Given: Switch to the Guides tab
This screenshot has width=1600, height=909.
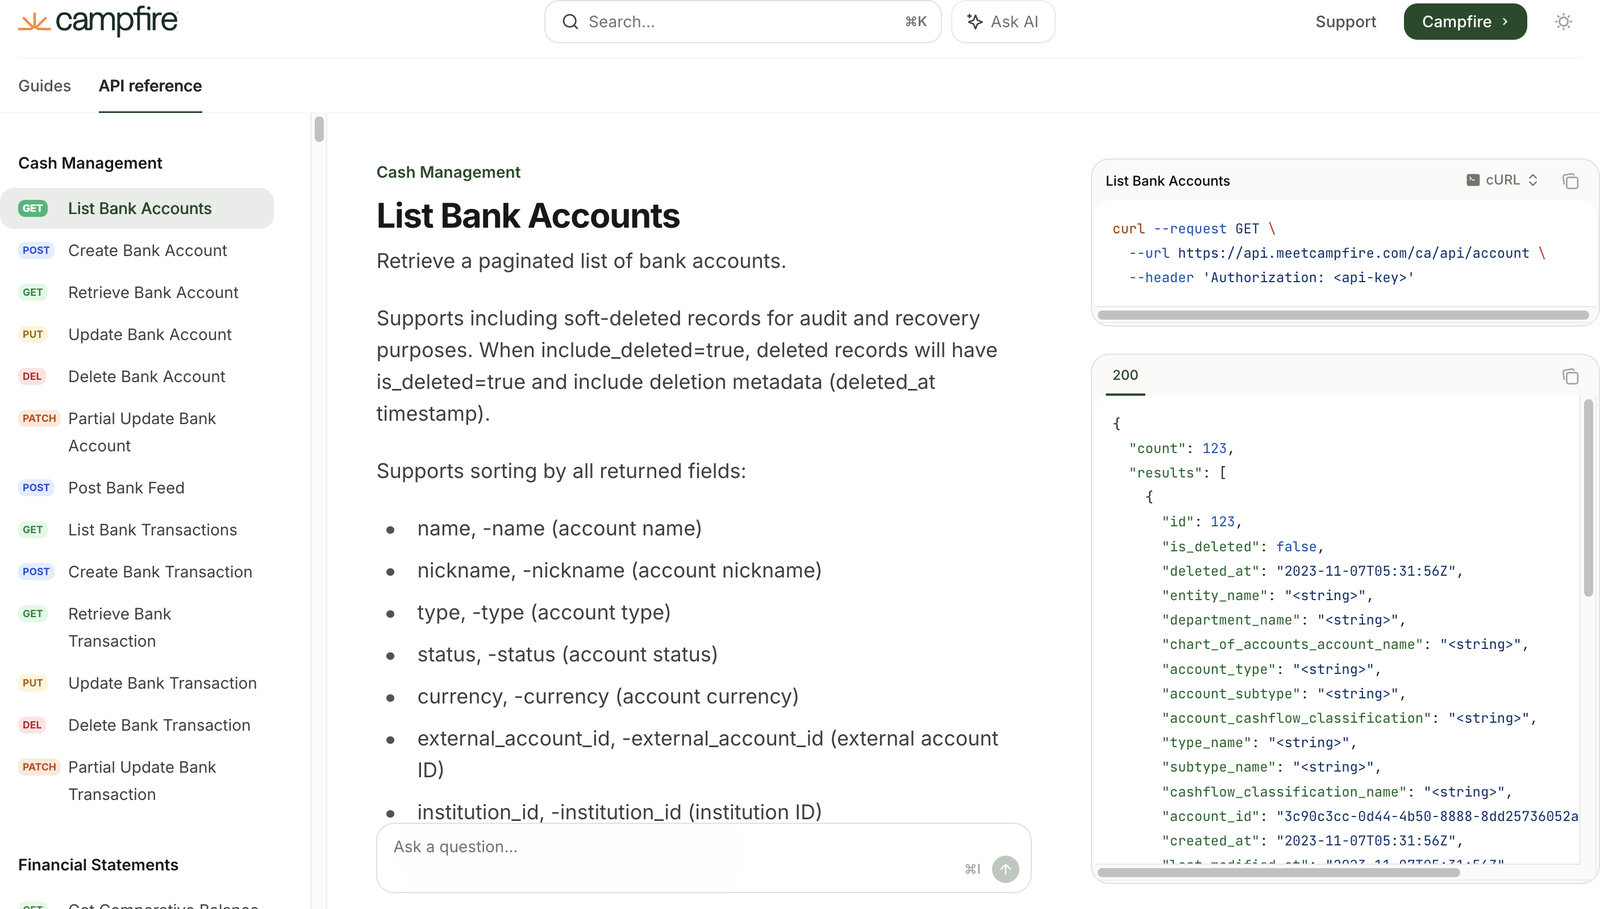Looking at the screenshot, I should click(x=45, y=86).
